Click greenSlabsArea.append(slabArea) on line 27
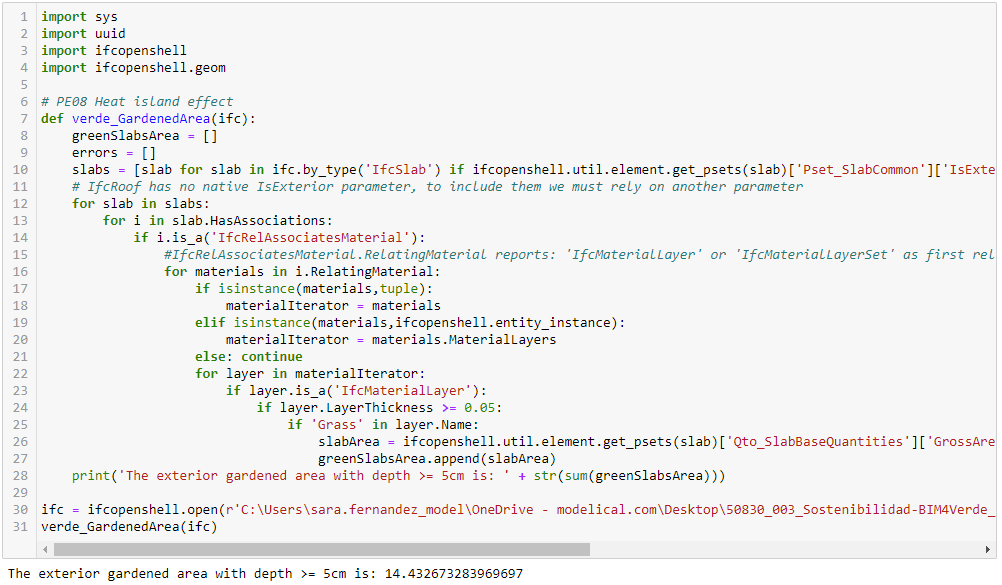This screenshot has width=1002, height=585. [437, 459]
